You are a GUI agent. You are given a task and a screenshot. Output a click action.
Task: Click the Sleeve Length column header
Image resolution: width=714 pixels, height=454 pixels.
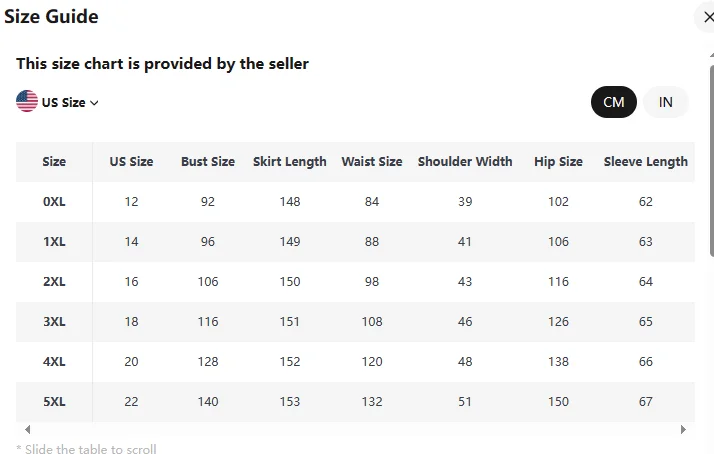point(645,161)
